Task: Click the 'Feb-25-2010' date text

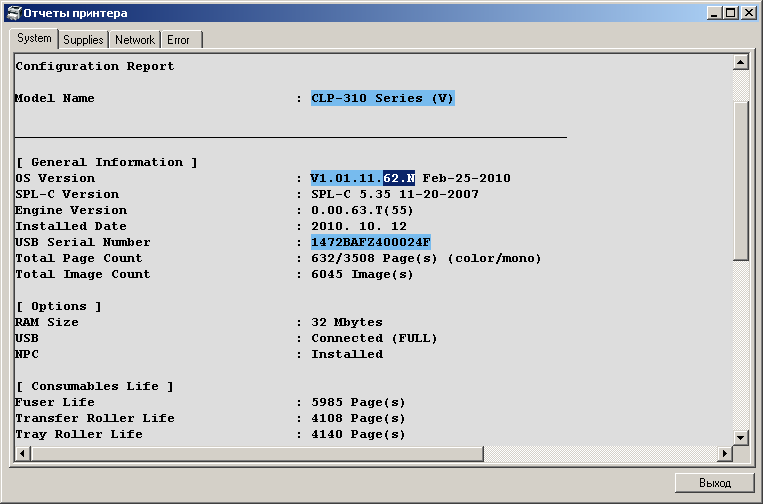Action: pyautogui.click(x=466, y=178)
